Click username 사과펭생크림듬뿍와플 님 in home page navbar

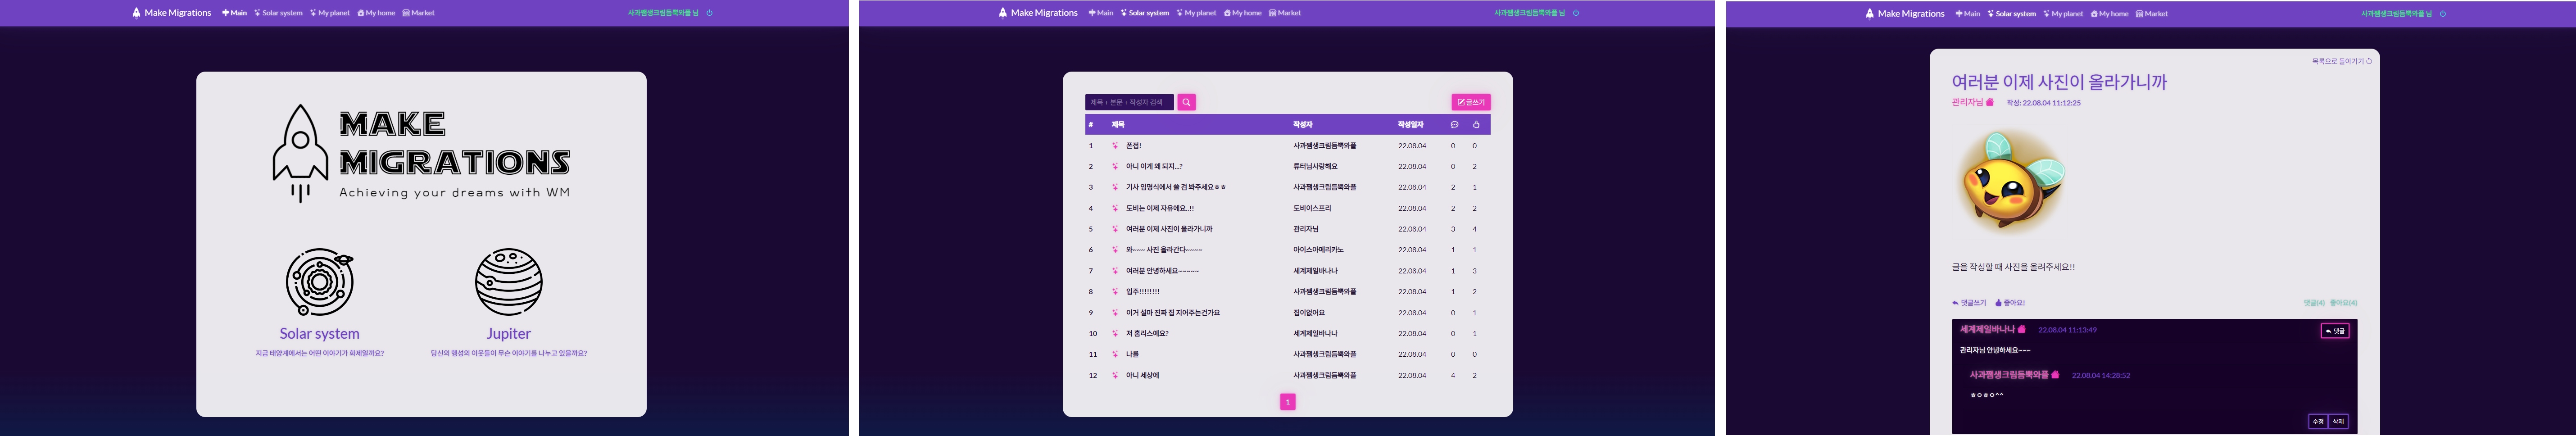pyautogui.click(x=663, y=13)
